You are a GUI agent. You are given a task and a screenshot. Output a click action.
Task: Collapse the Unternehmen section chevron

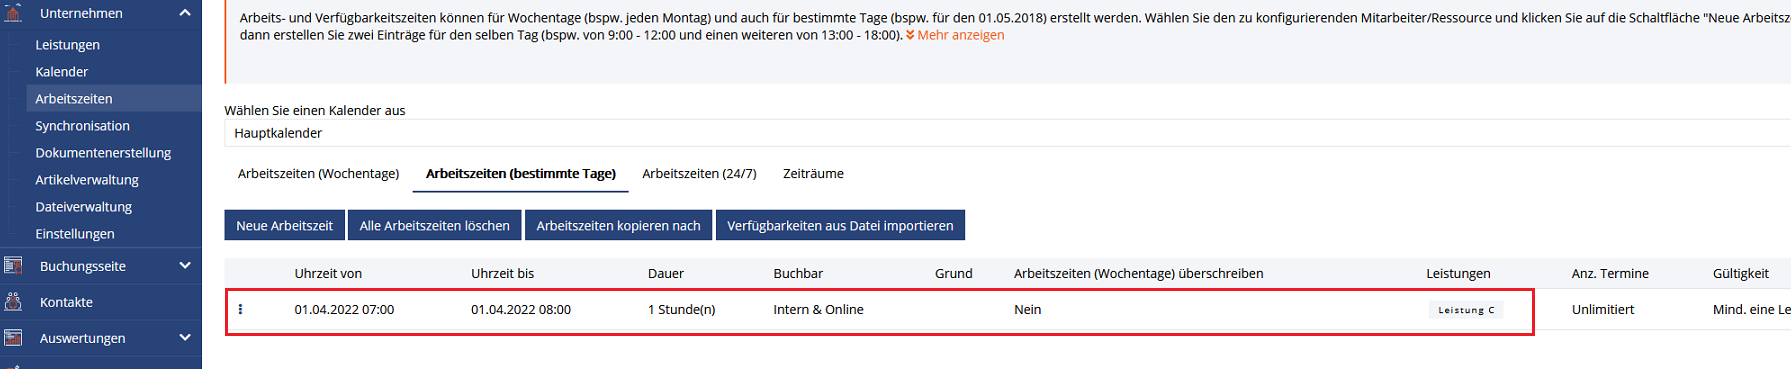point(185,13)
